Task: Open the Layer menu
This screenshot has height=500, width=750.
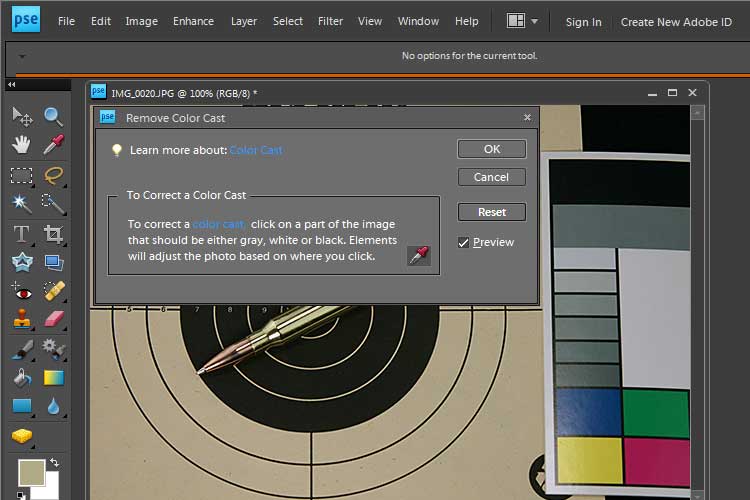Action: [x=244, y=22]
